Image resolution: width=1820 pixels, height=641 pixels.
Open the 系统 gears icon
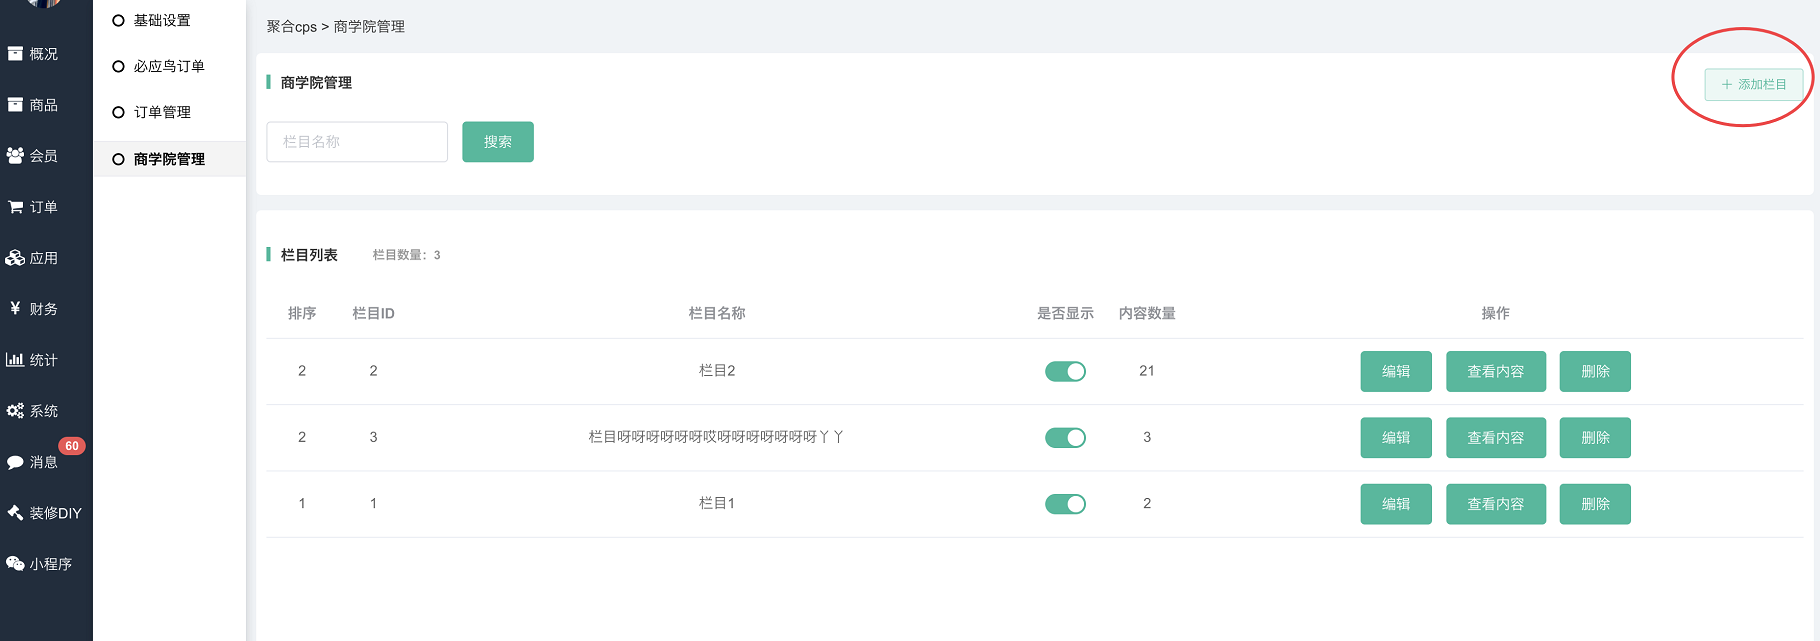[15, 411]
